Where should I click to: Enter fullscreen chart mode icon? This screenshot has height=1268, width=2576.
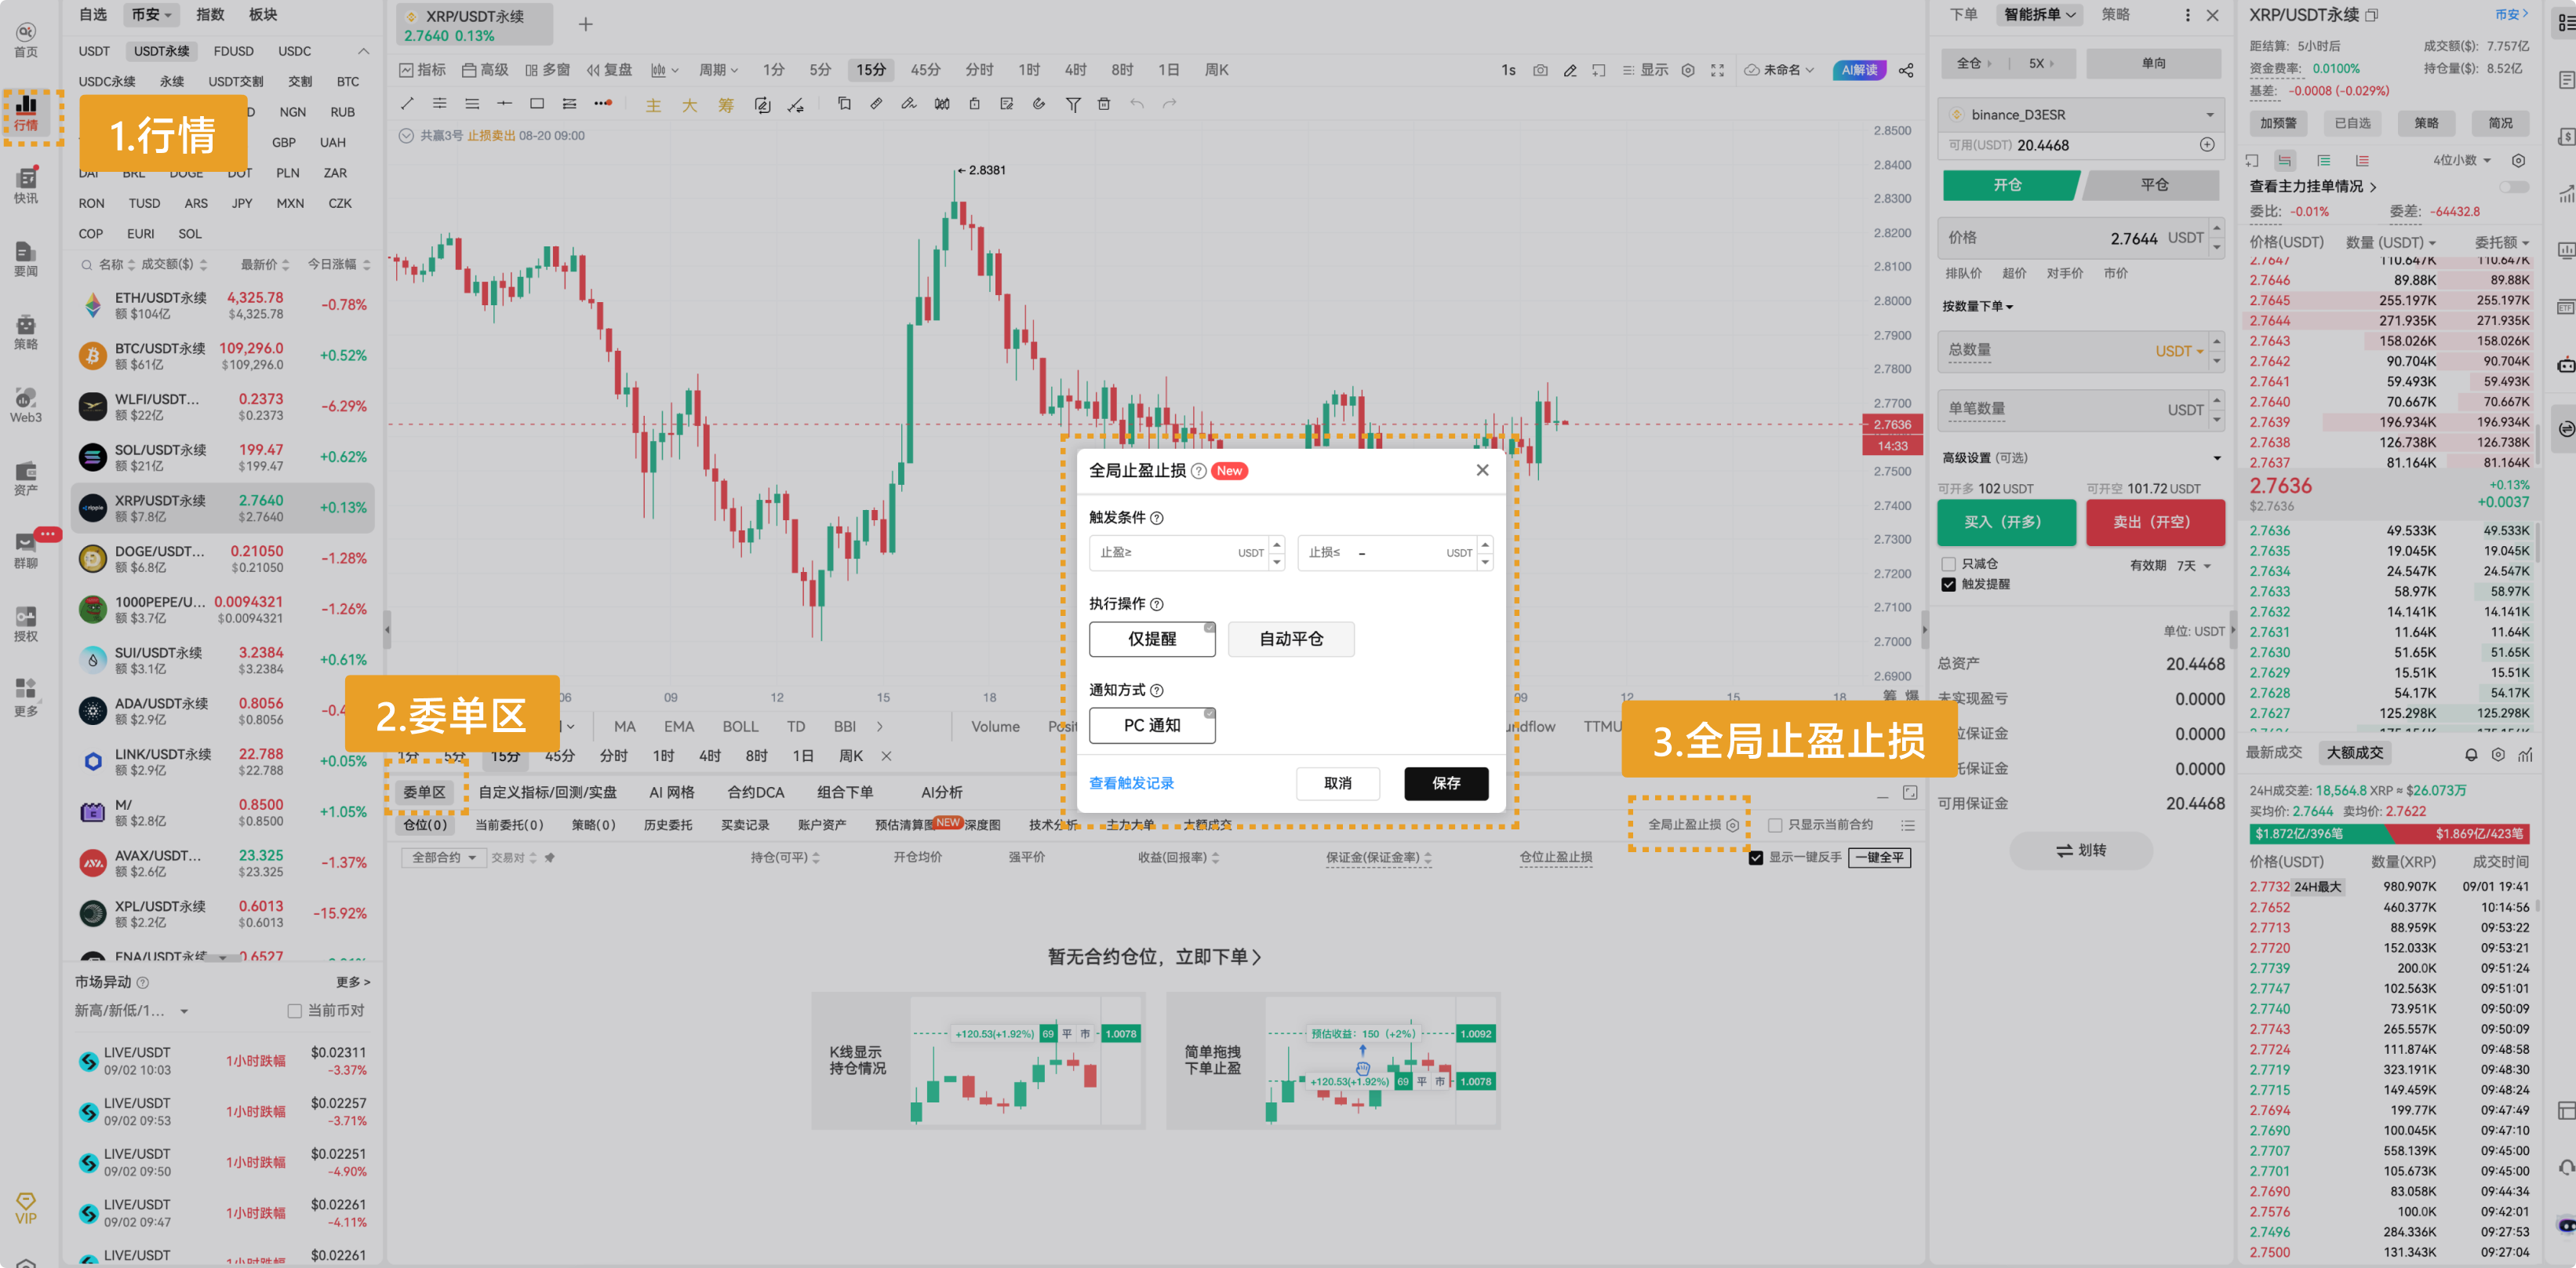(x=1718, y=70)
